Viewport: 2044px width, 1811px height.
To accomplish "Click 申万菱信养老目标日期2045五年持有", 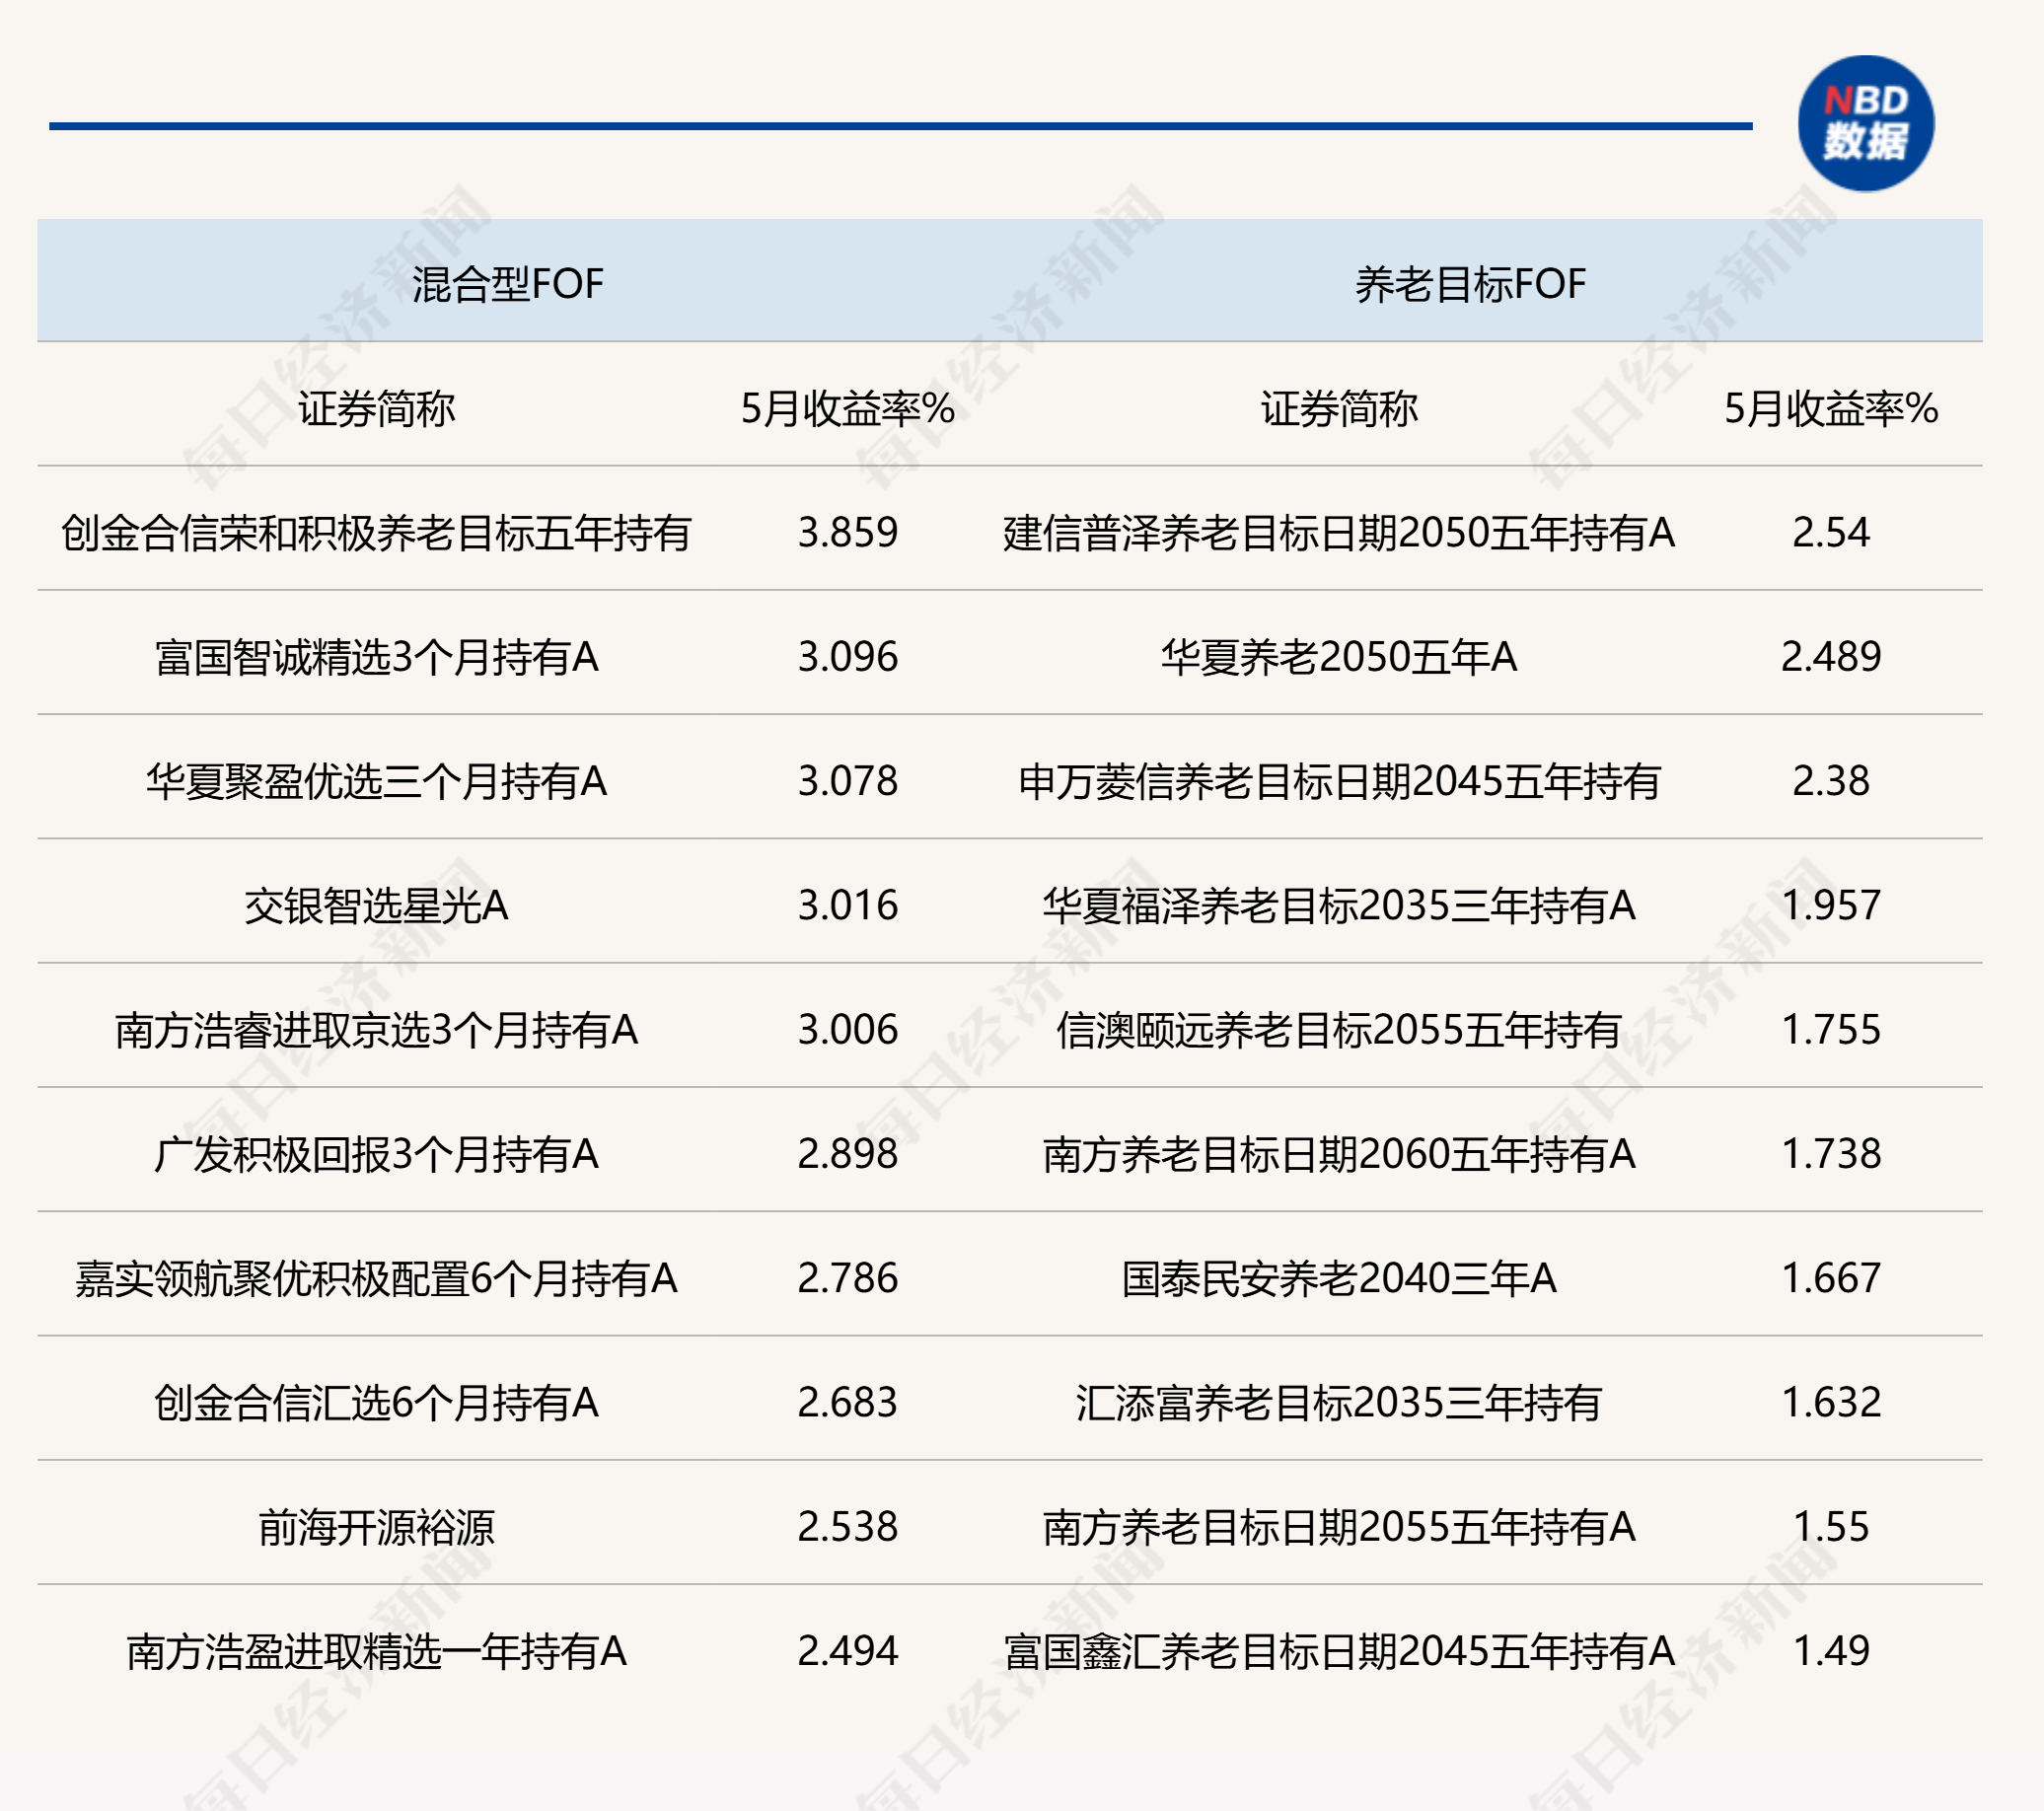I will pos(1339,781).
